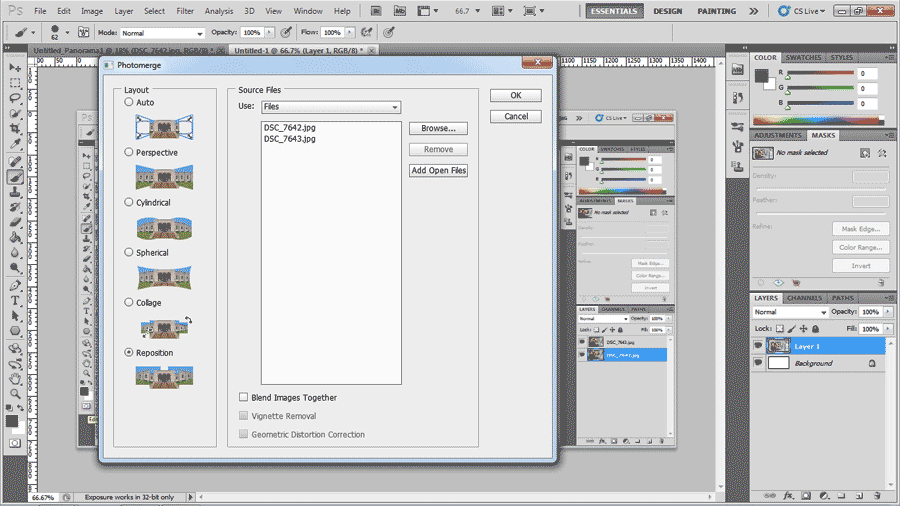900x506 pixels.
Task: Click the R red color slider
Action: point(820,73)
